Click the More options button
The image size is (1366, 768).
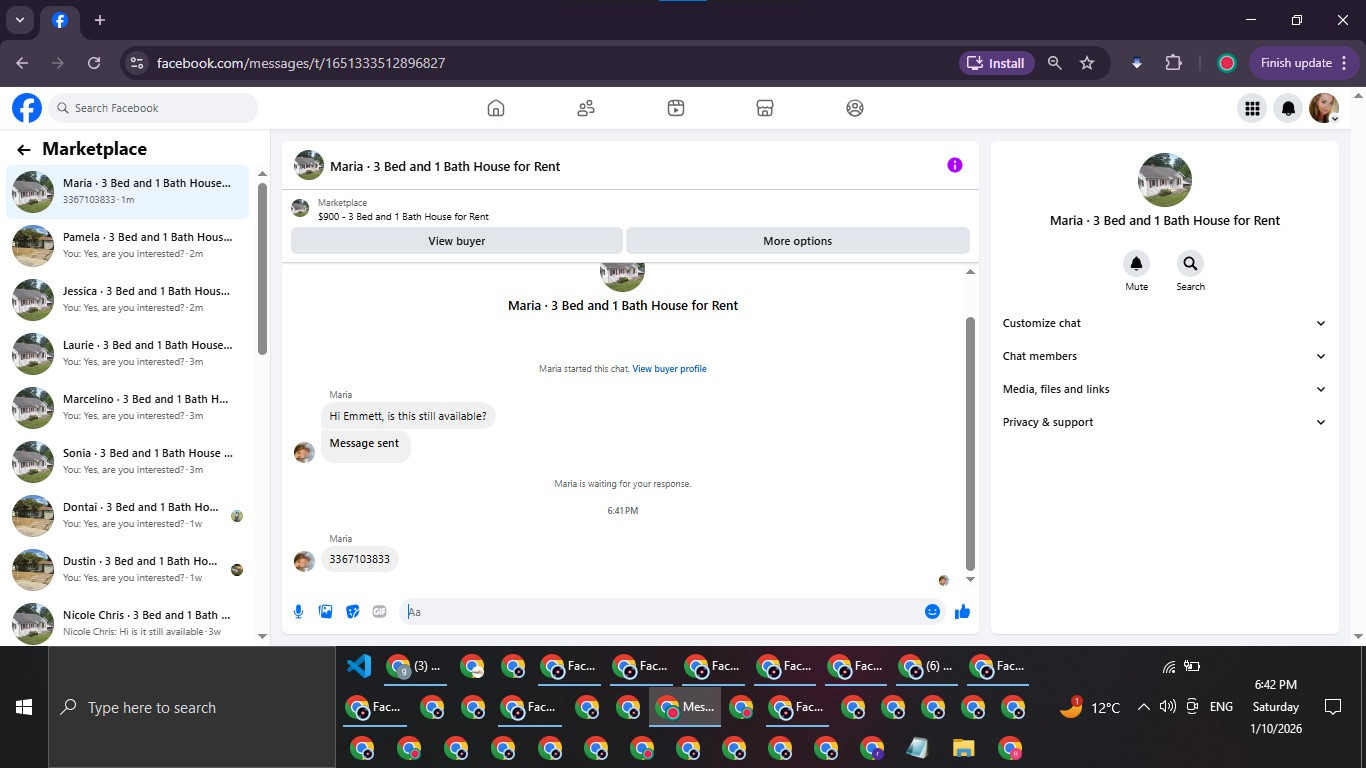point(797,240)
